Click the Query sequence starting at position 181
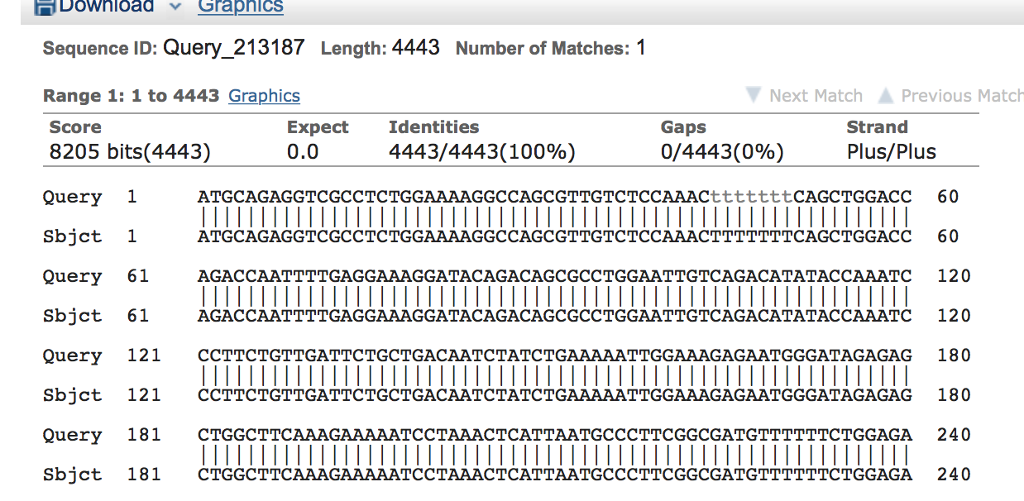Image resolution: width=1024 pixels, height=501 pixels. tap(554, 435)
